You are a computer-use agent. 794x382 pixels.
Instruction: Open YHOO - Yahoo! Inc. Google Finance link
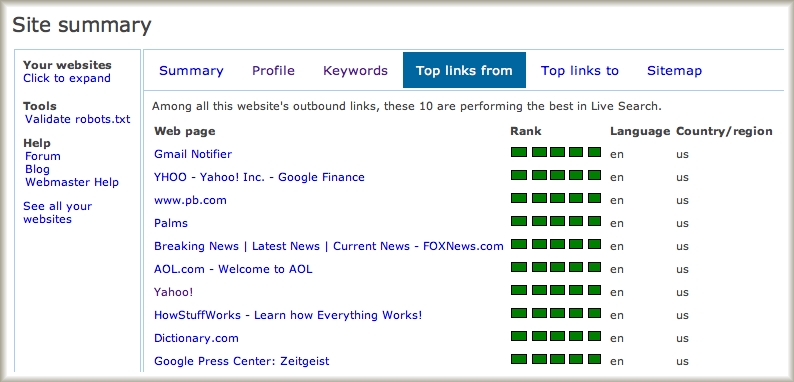(259, 177)
